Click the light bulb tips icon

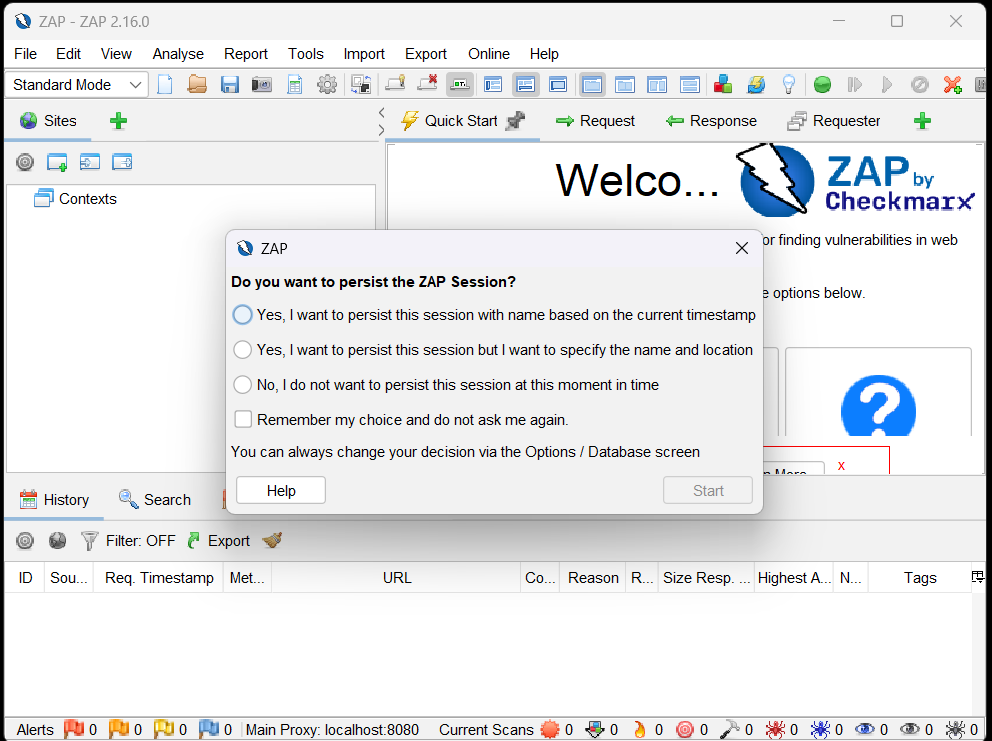tap(788, 84)
